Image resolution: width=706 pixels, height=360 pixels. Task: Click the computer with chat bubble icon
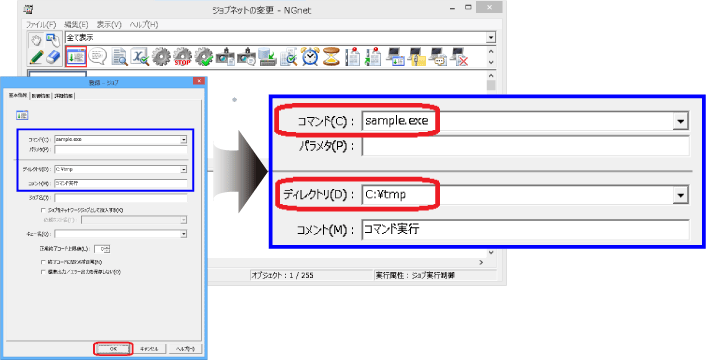coord(438,57)
